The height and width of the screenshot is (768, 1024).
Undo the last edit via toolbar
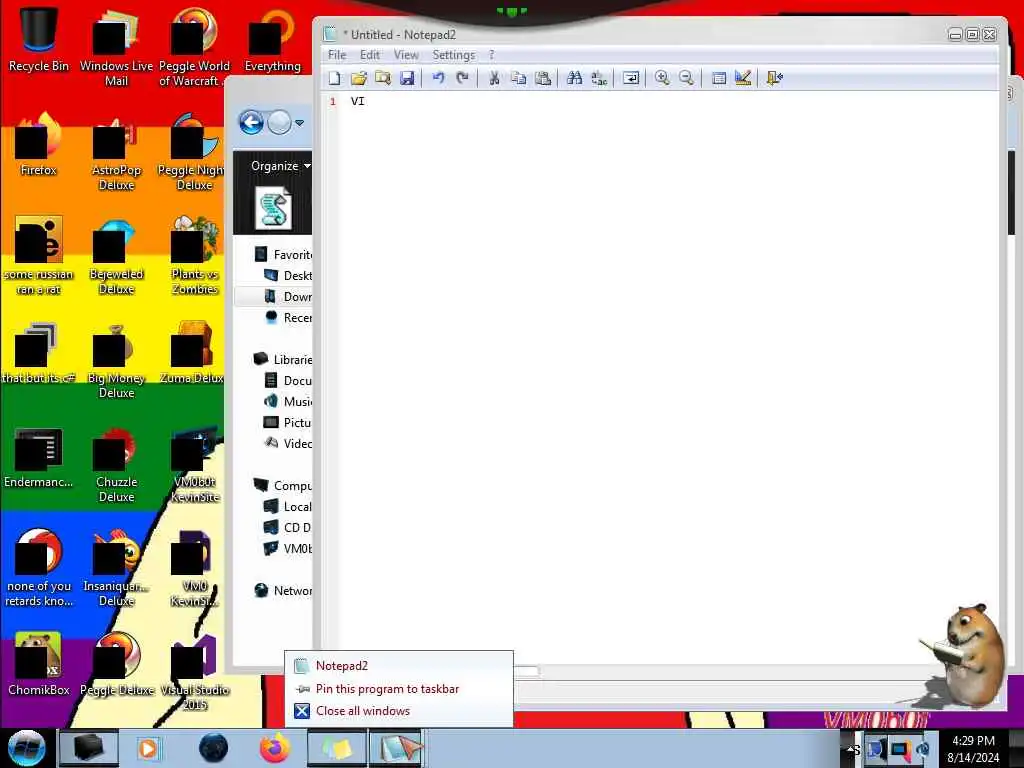point(438,78)
